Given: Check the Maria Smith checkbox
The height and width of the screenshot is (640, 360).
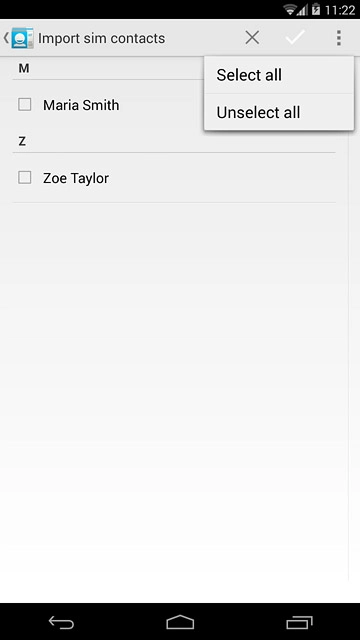Looking at the screenshot, I should click(x=24, y=105).
